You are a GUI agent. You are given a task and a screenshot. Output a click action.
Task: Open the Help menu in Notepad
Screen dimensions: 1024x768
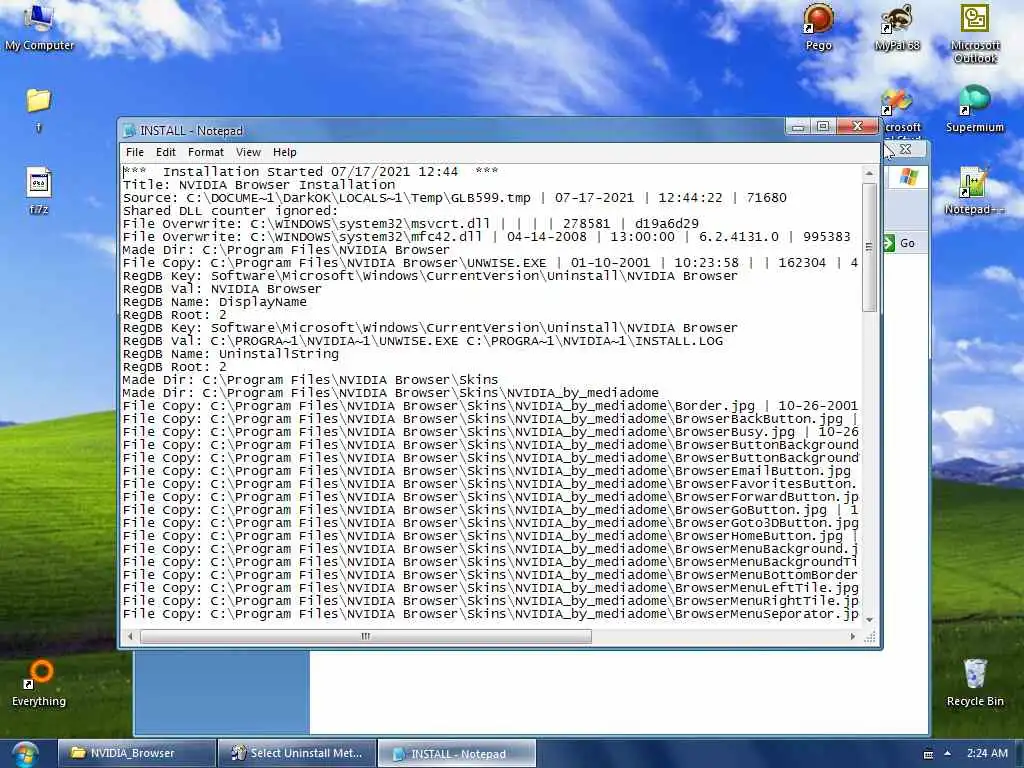coord(285,152)
